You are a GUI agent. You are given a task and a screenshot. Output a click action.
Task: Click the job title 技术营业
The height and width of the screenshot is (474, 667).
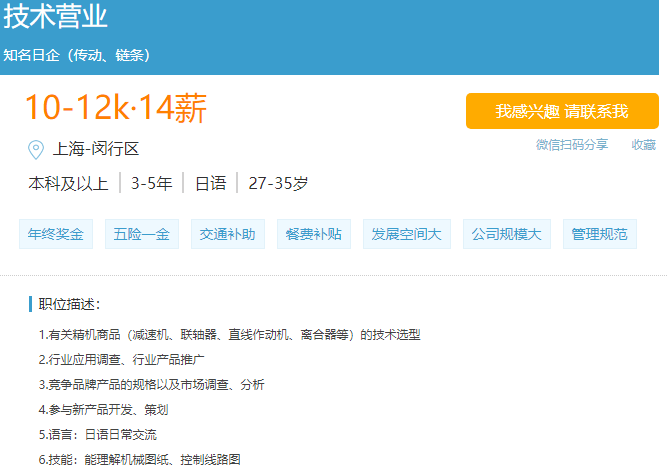pyautogui.click(x=55, y=17)
